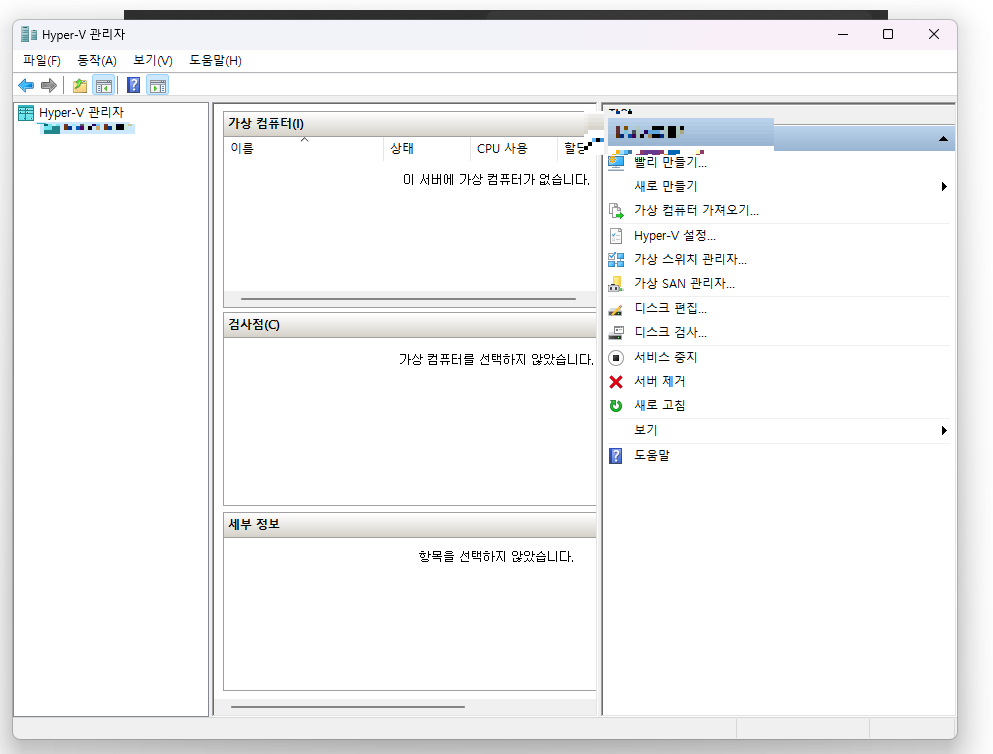This screenshot has width=993, height=754.
Task: Click the 서비스 중지 stop icon
Action: pyautogui.click(x=616, y=358)
